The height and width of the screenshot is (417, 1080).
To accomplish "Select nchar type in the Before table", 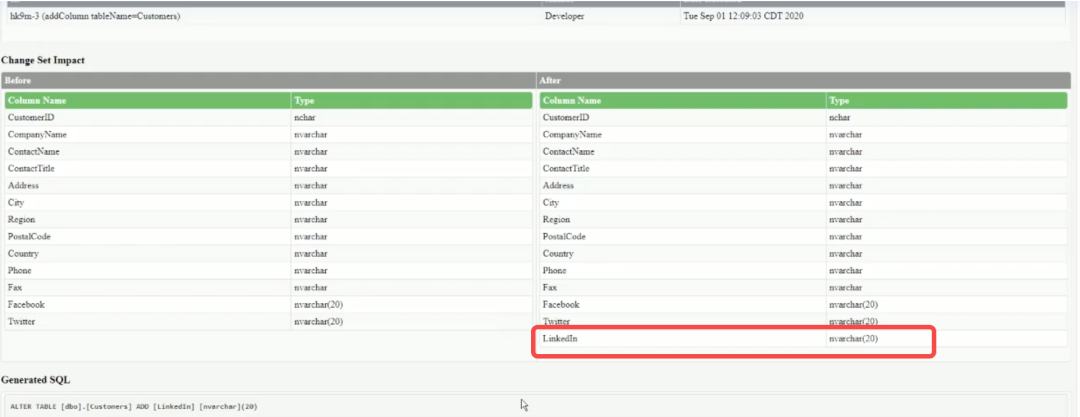I will coord(304,118).
